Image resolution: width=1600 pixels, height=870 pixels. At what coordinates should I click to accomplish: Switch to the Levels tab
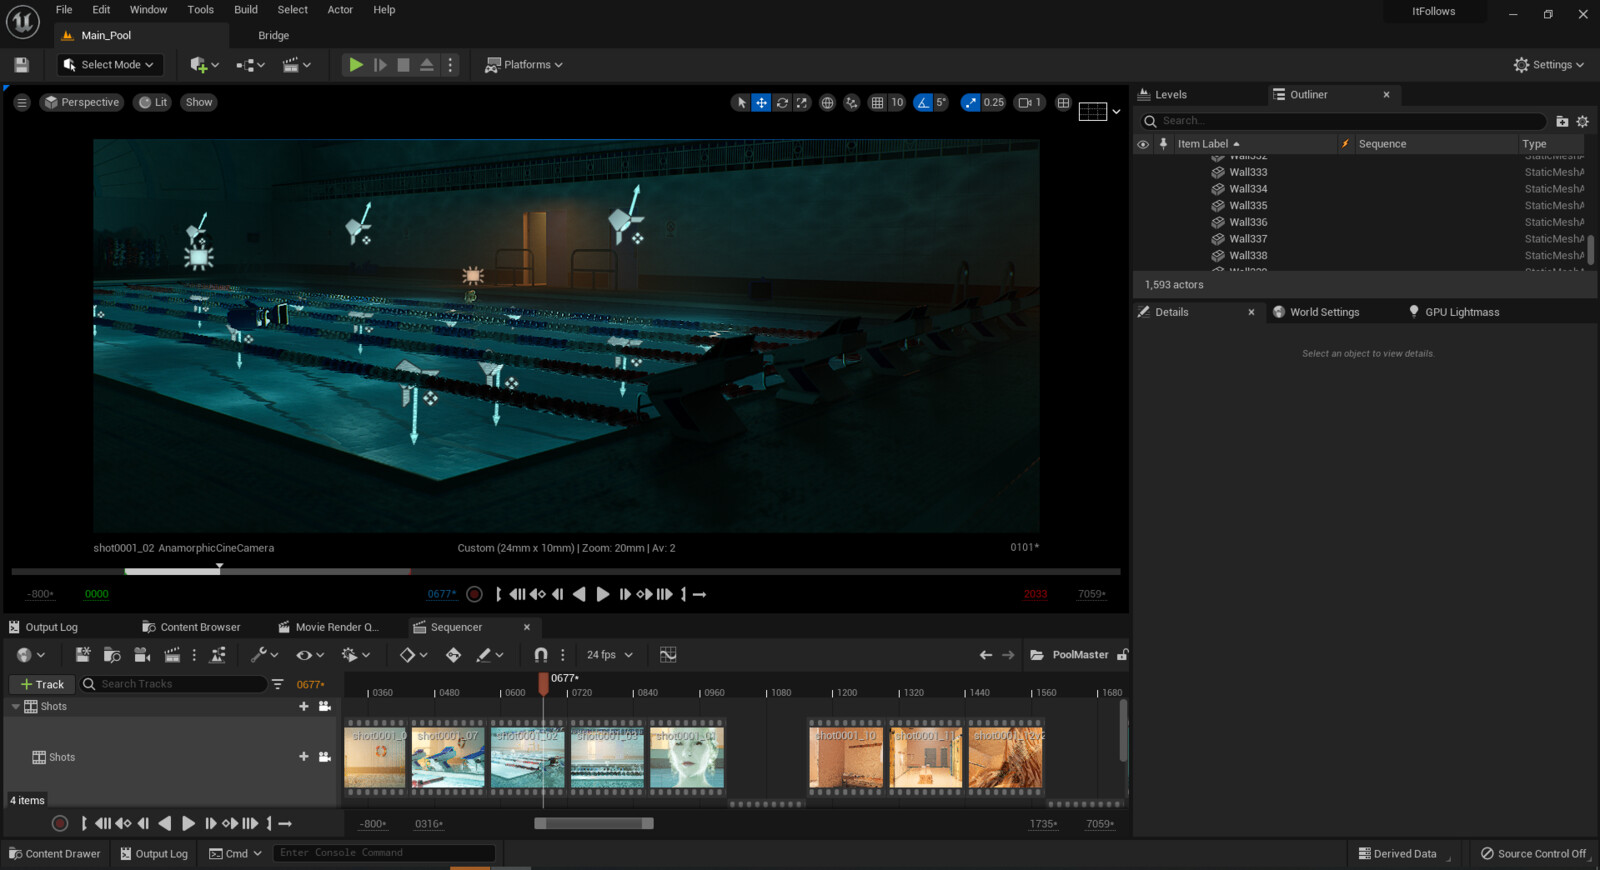(1170, 95)
